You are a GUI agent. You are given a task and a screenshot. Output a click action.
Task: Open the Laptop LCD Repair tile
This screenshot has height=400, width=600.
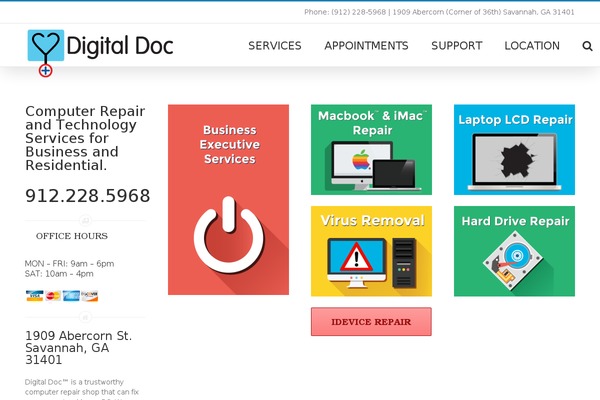pos(514,150)
